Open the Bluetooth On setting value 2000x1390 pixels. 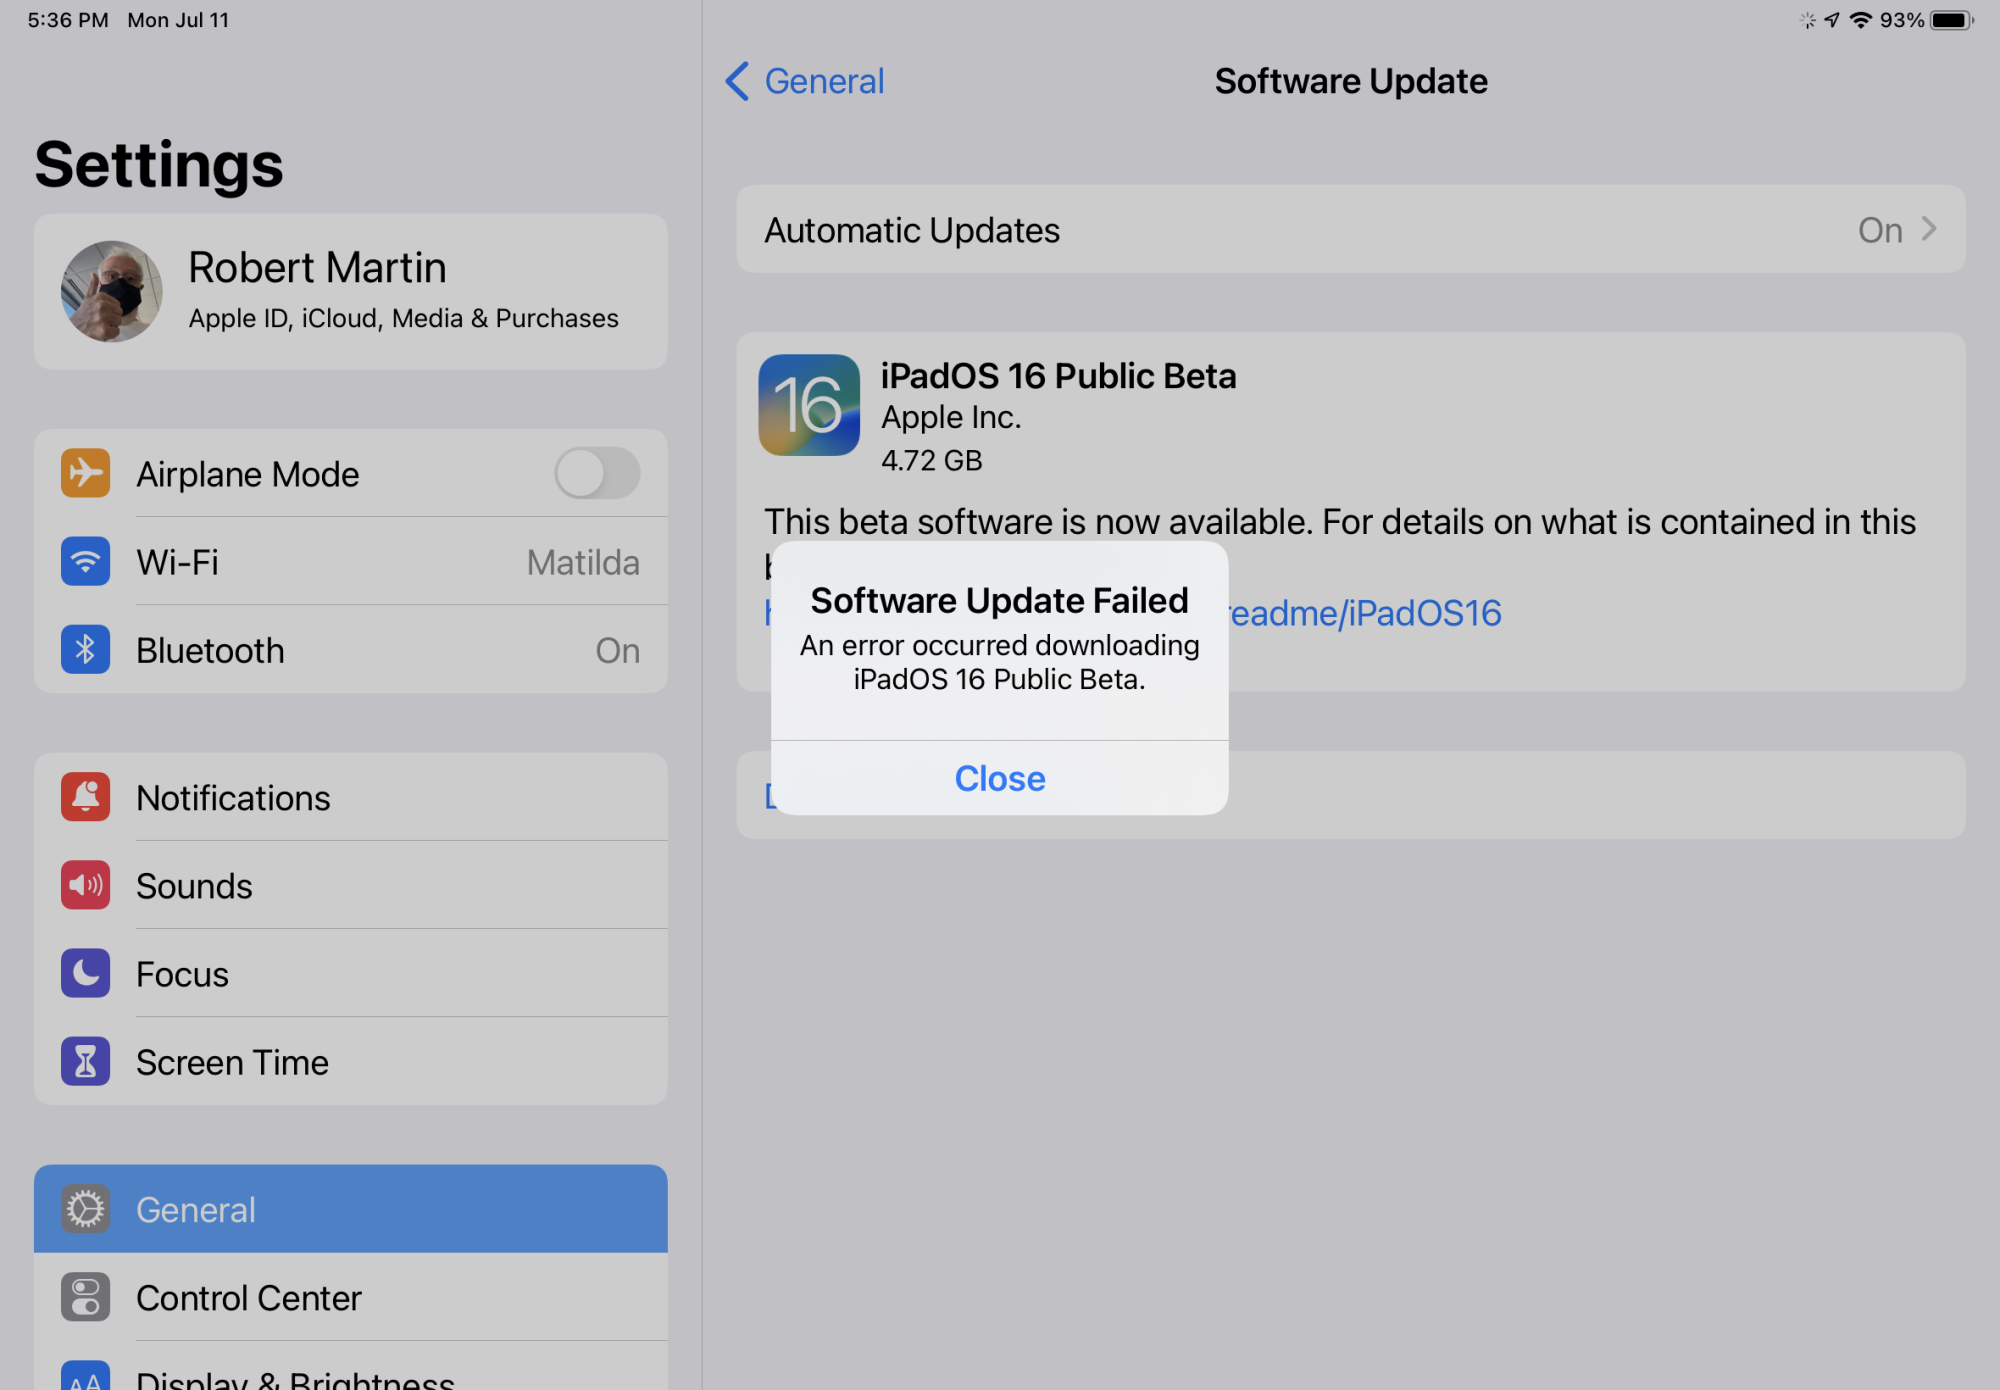coord(617,651)
